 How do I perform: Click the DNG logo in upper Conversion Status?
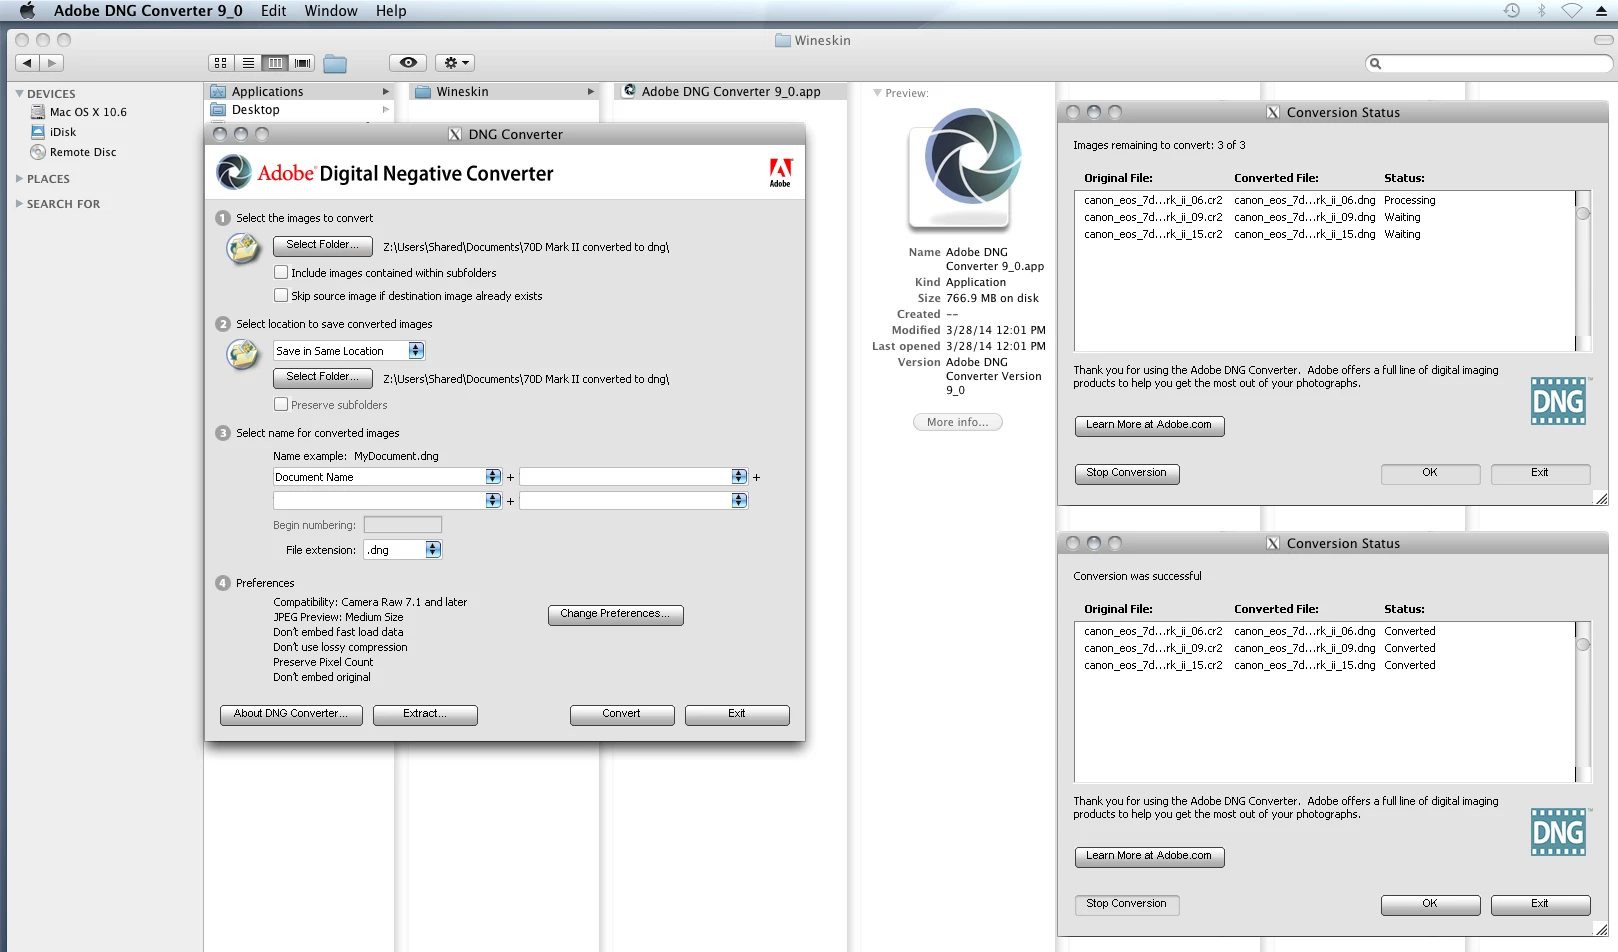1558,401
